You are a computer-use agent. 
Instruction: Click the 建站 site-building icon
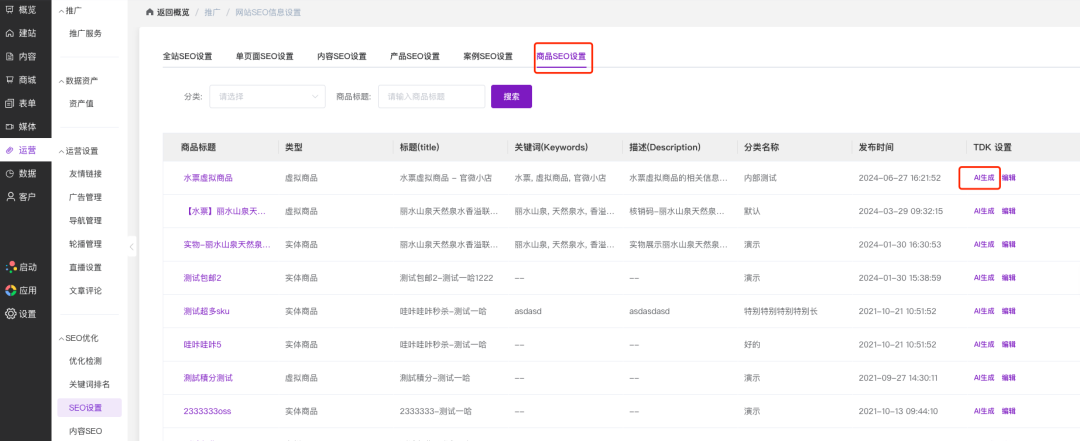pyautogui.click(x=10, y=33)
